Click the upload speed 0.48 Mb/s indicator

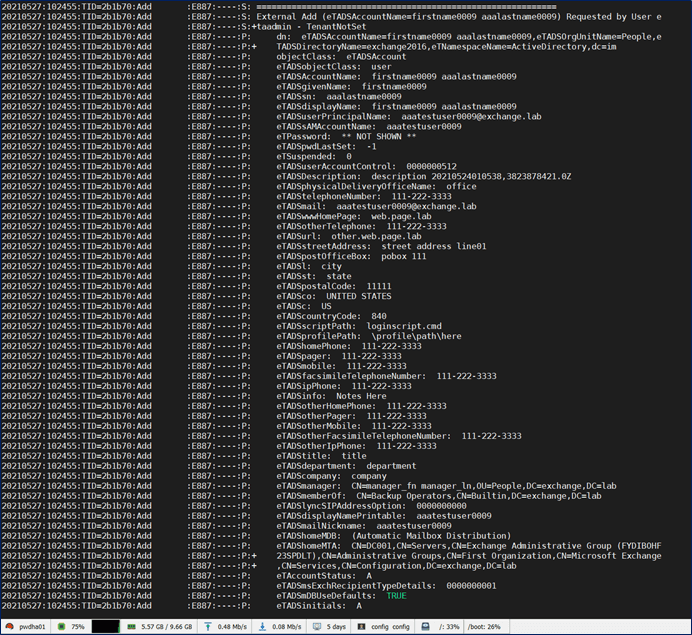pos(232,626)
